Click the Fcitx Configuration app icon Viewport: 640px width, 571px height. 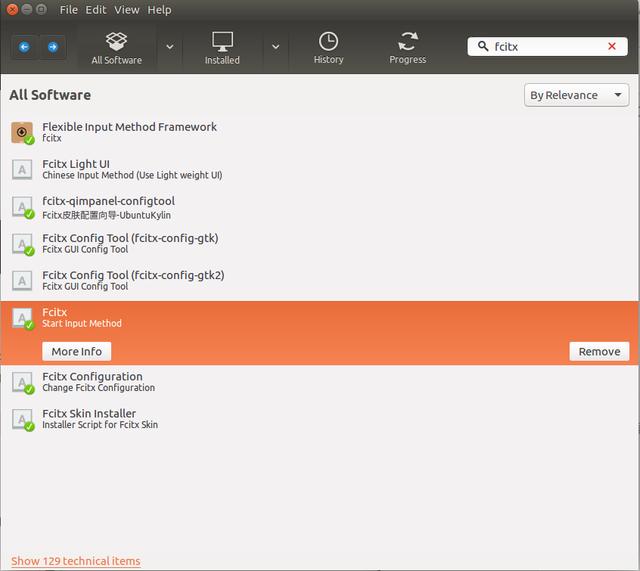(22, 382)
